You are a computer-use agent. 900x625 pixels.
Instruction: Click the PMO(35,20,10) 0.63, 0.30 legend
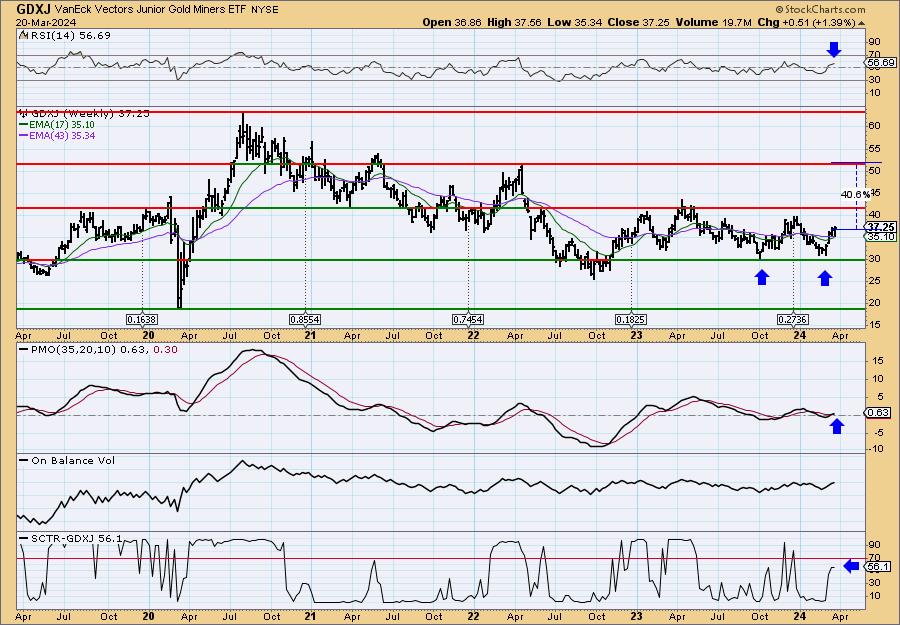click(98, 350)
